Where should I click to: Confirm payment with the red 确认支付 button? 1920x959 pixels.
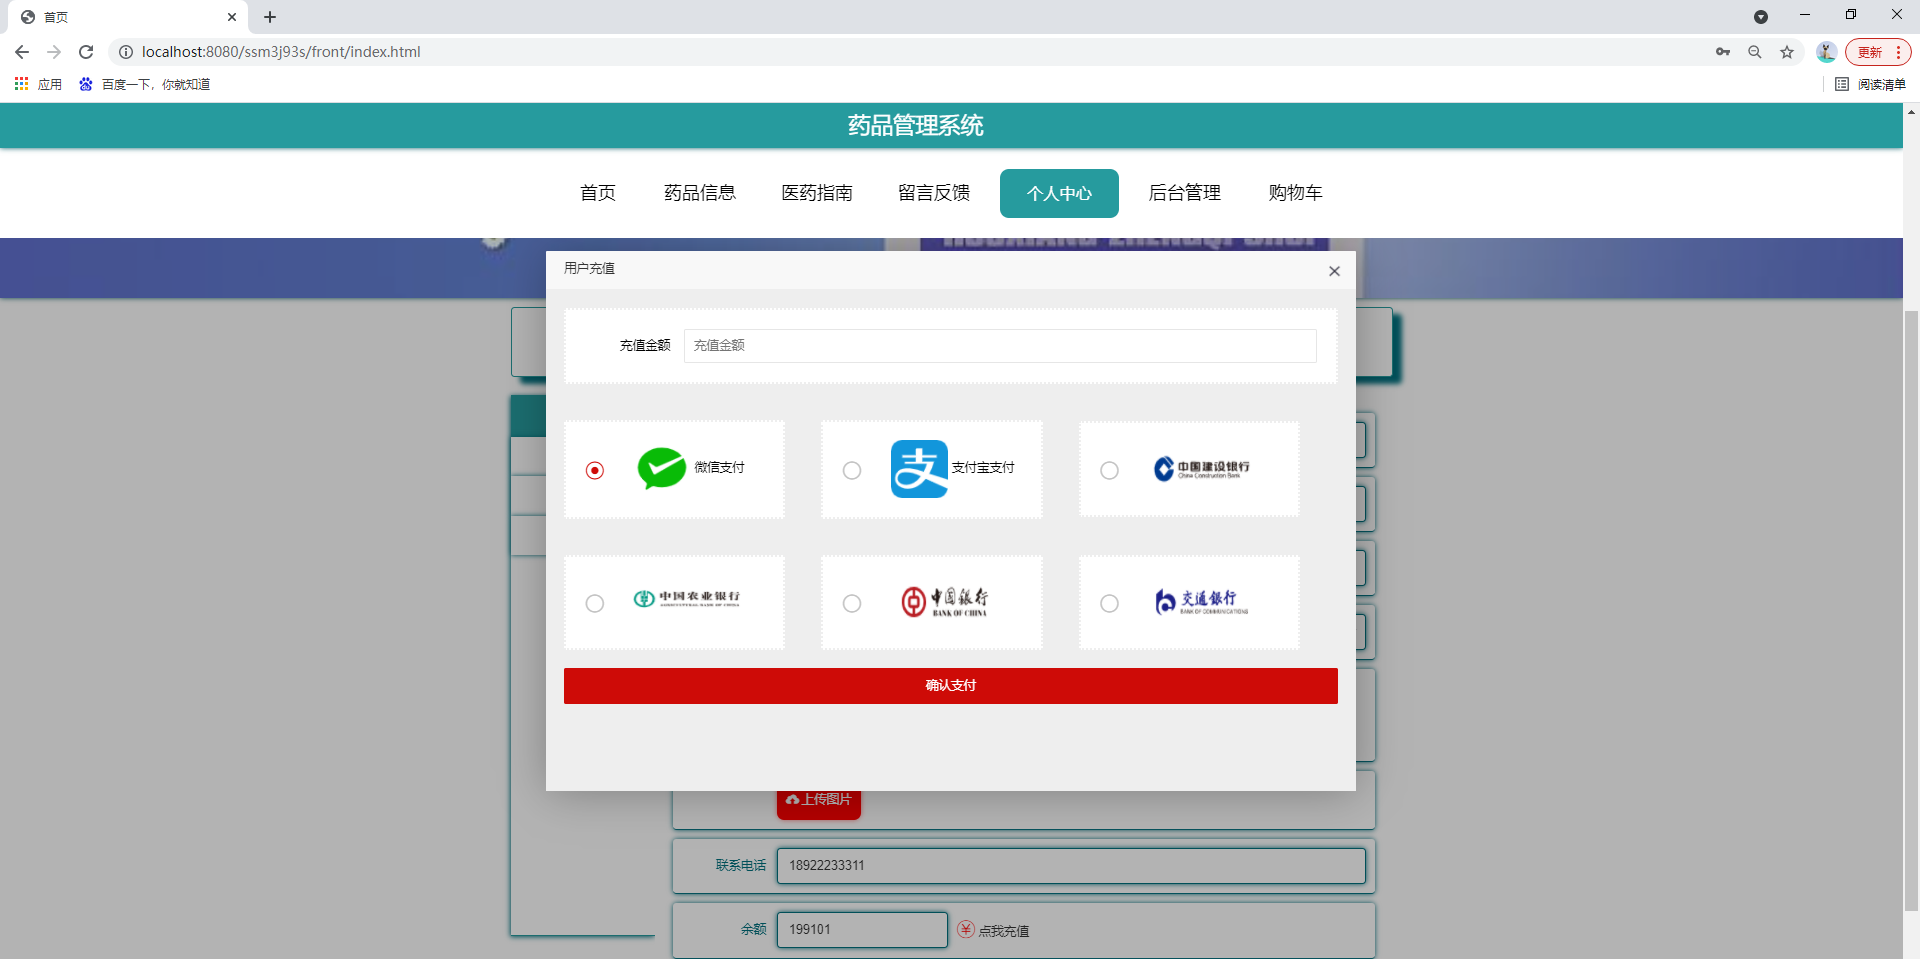(951, 686)
